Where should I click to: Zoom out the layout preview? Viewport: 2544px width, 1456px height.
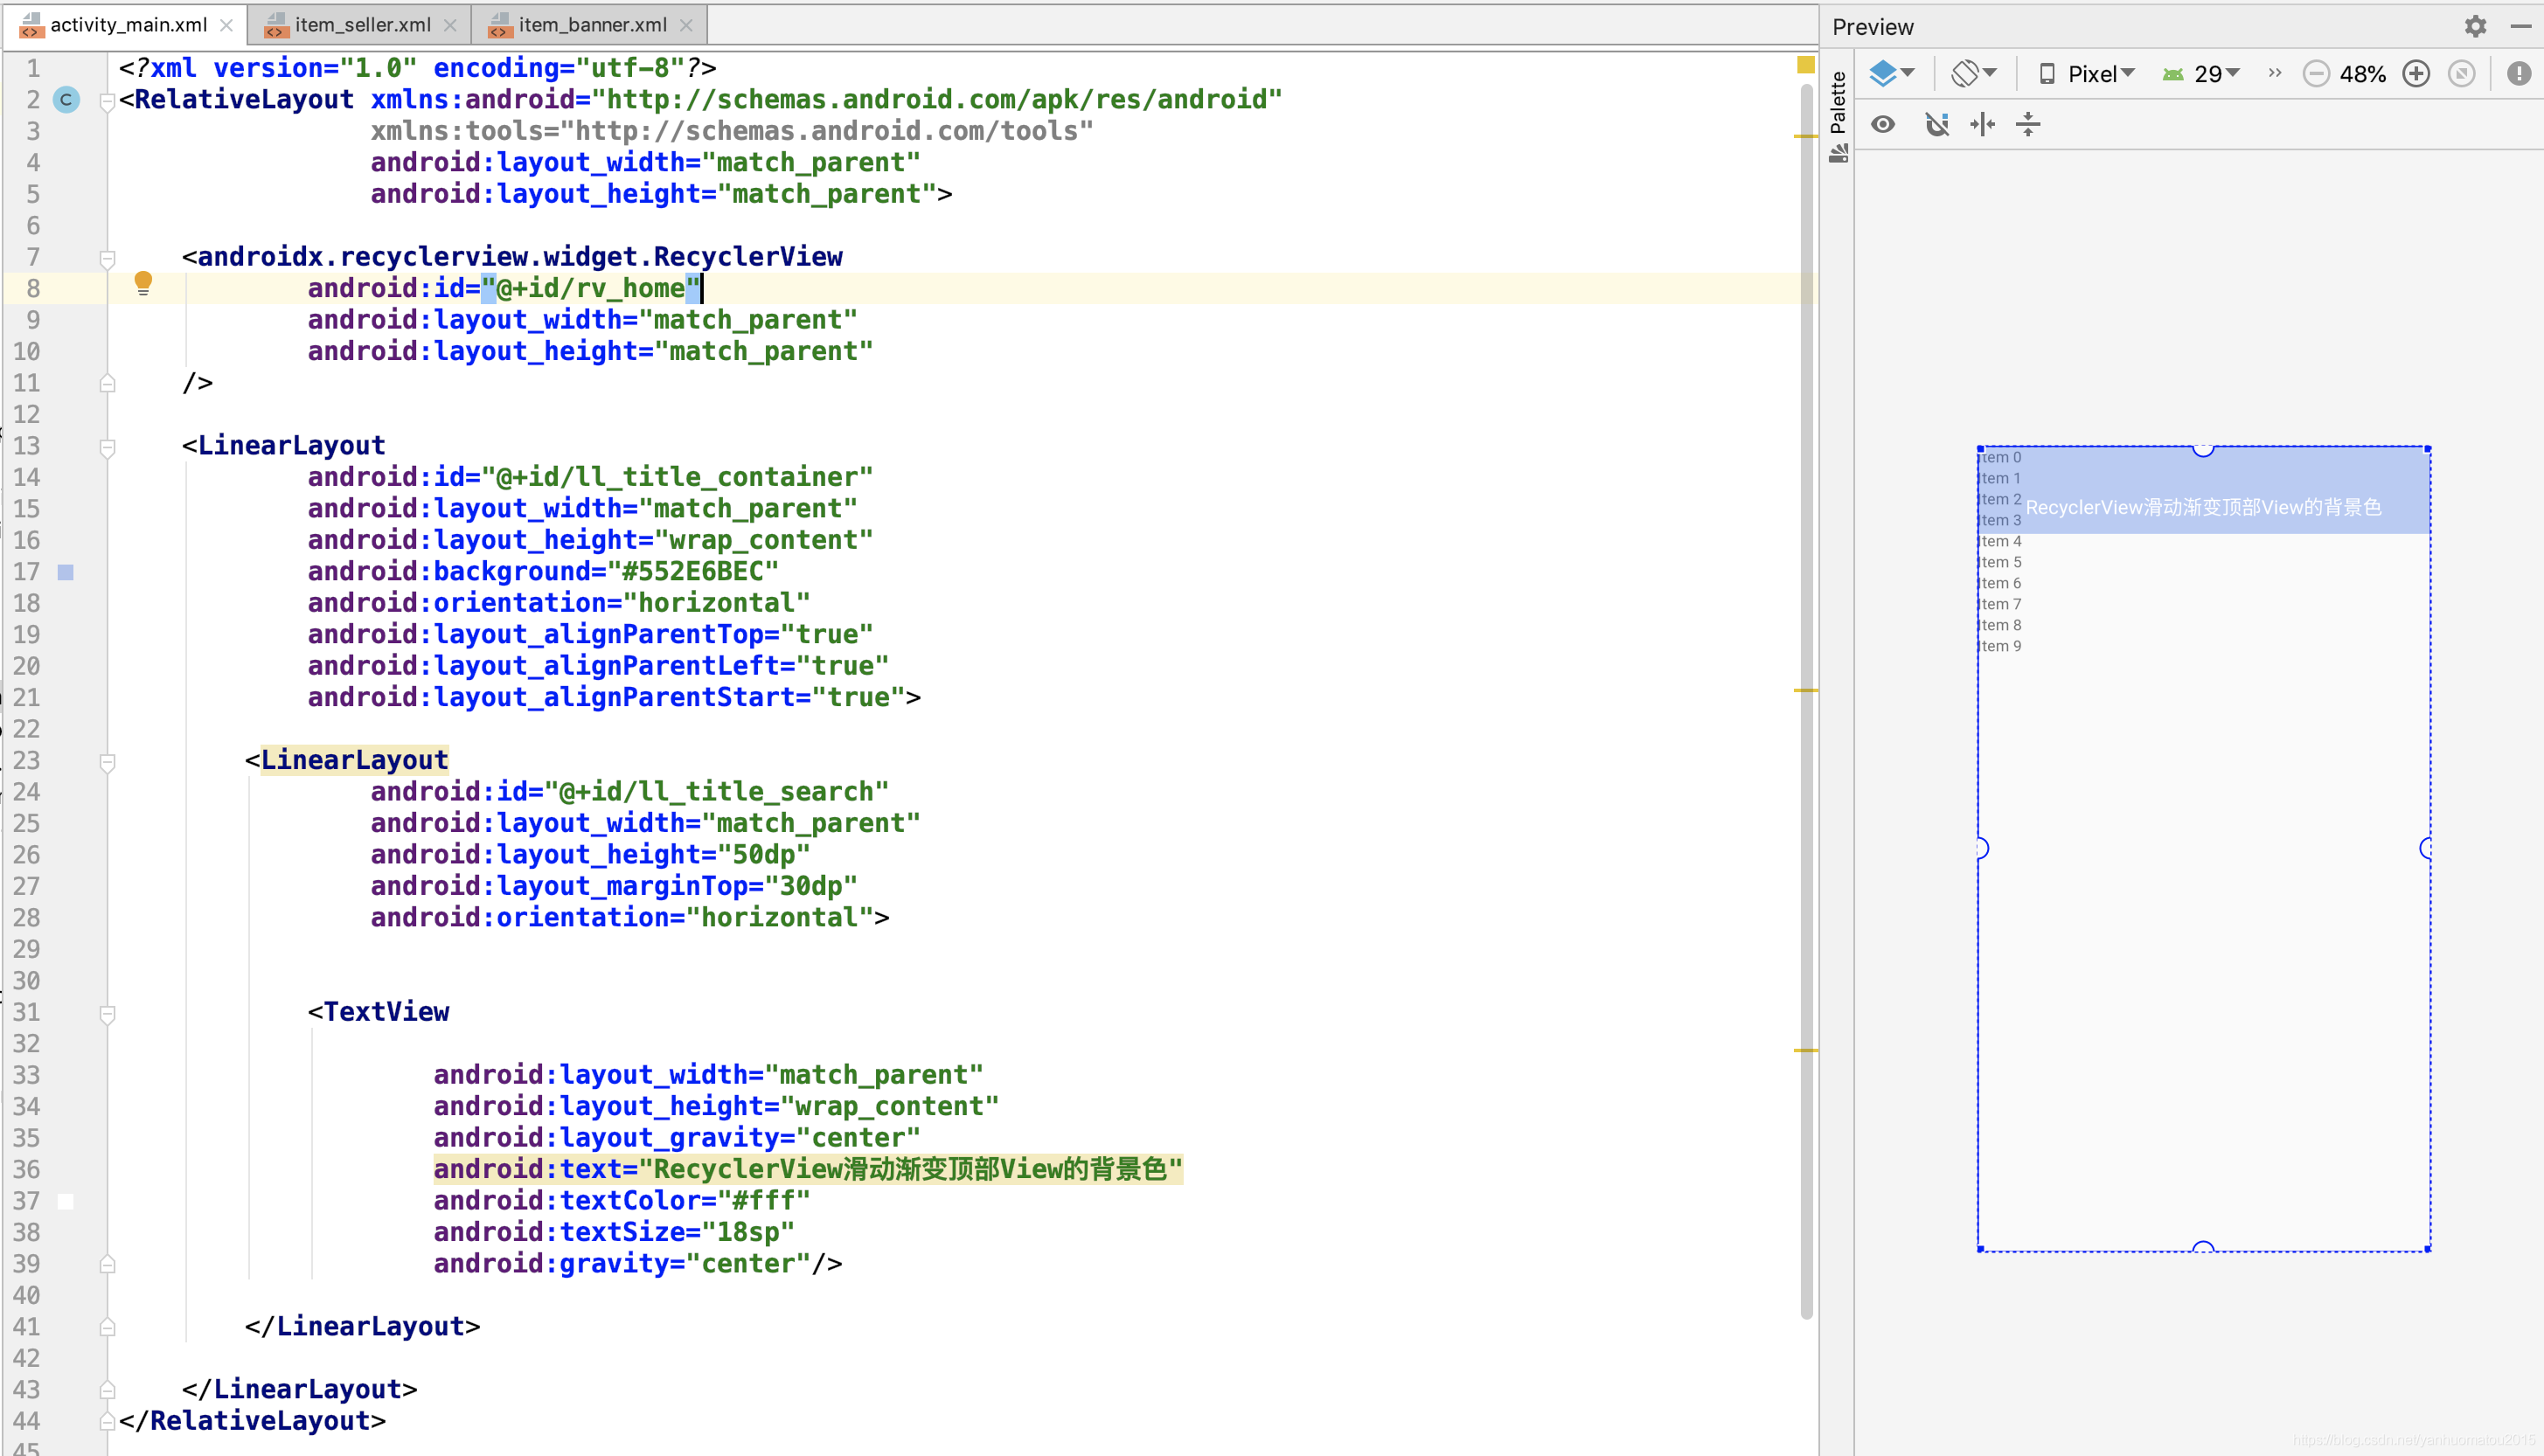click(x=2316, y=74)
